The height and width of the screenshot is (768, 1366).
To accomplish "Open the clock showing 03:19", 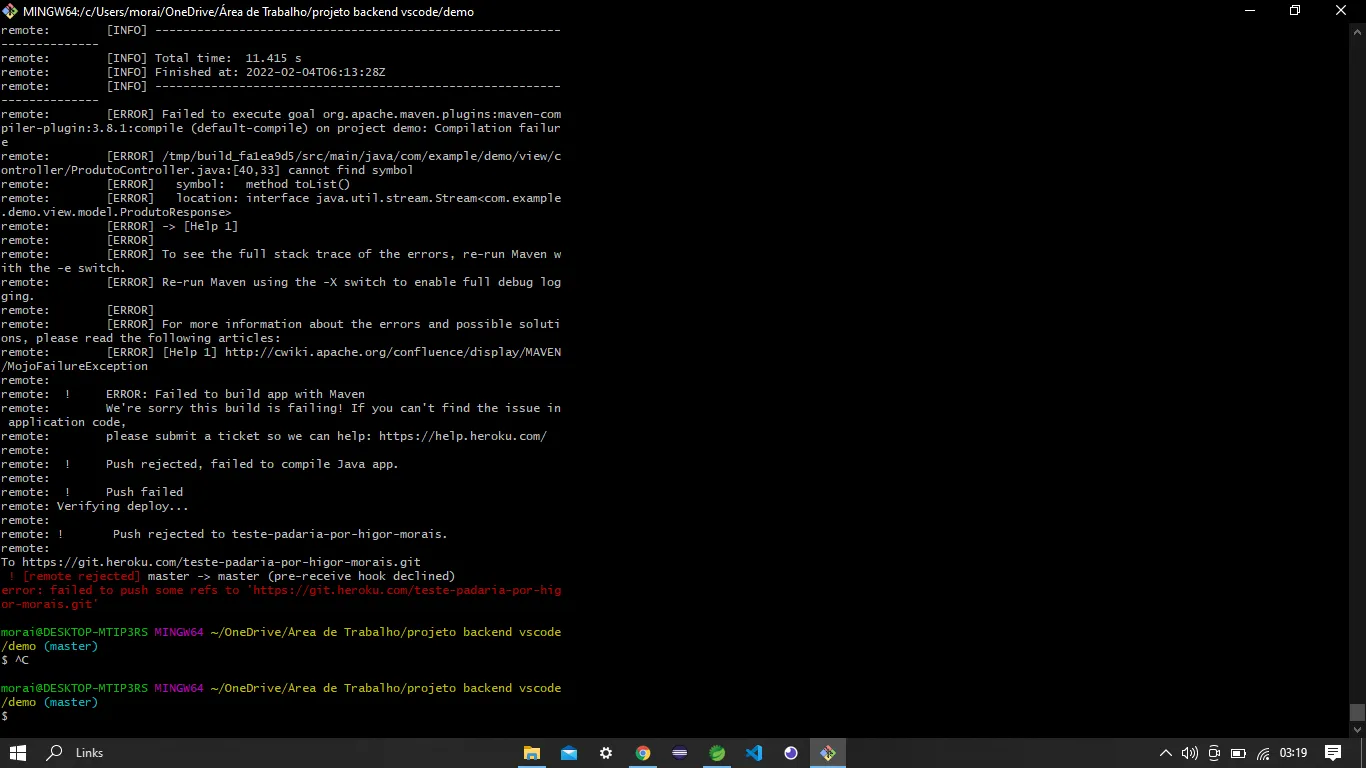I will tap(1293, 753).
